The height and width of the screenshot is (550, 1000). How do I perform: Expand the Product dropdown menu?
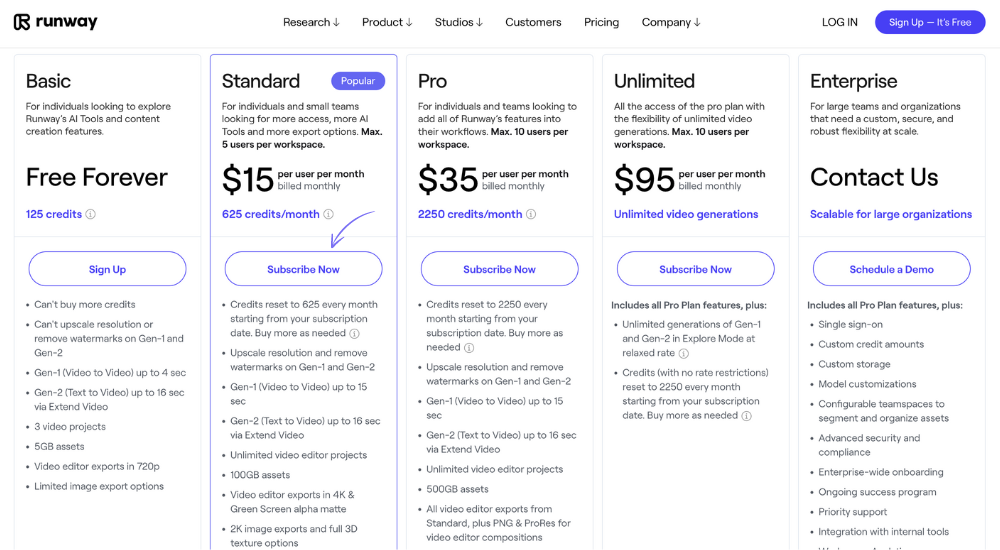click(x=387, y=22)
